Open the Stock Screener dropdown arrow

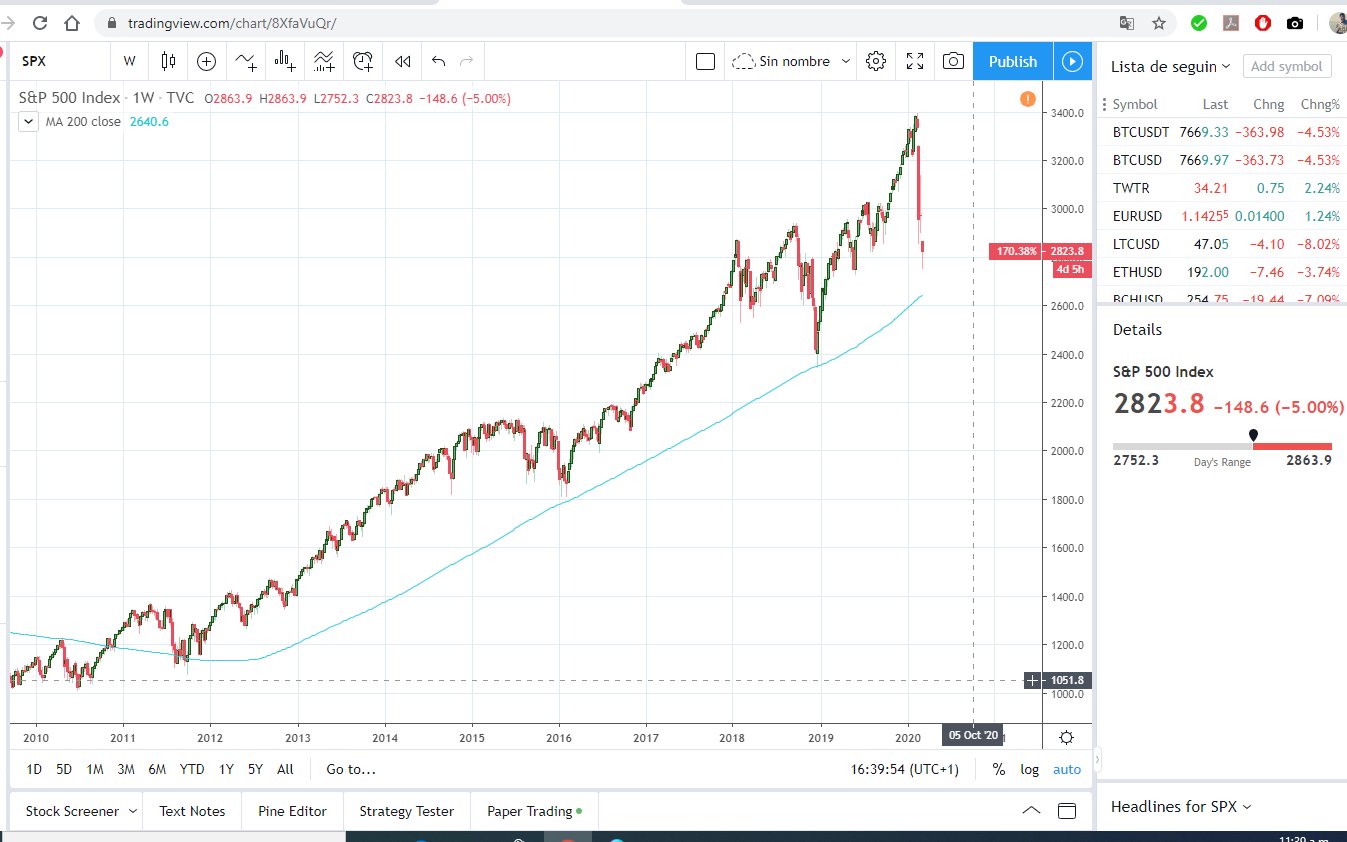pyautogui.click(x=132, y=811)
